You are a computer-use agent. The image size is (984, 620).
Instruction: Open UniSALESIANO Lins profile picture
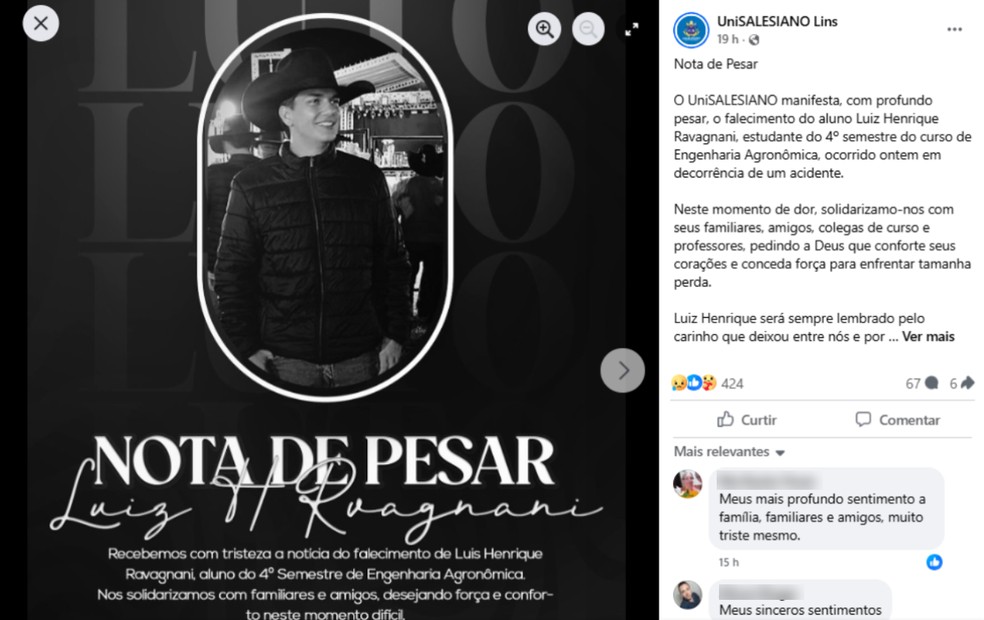click(691, 30)
